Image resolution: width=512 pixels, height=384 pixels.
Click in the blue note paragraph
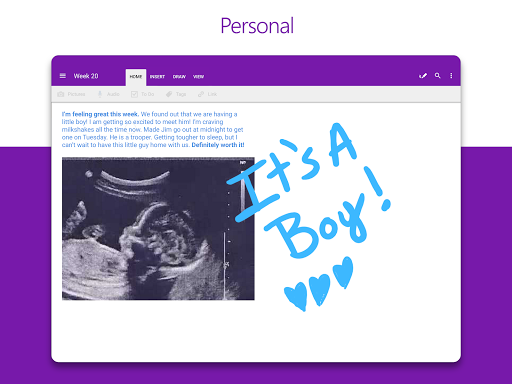point(153,130)
